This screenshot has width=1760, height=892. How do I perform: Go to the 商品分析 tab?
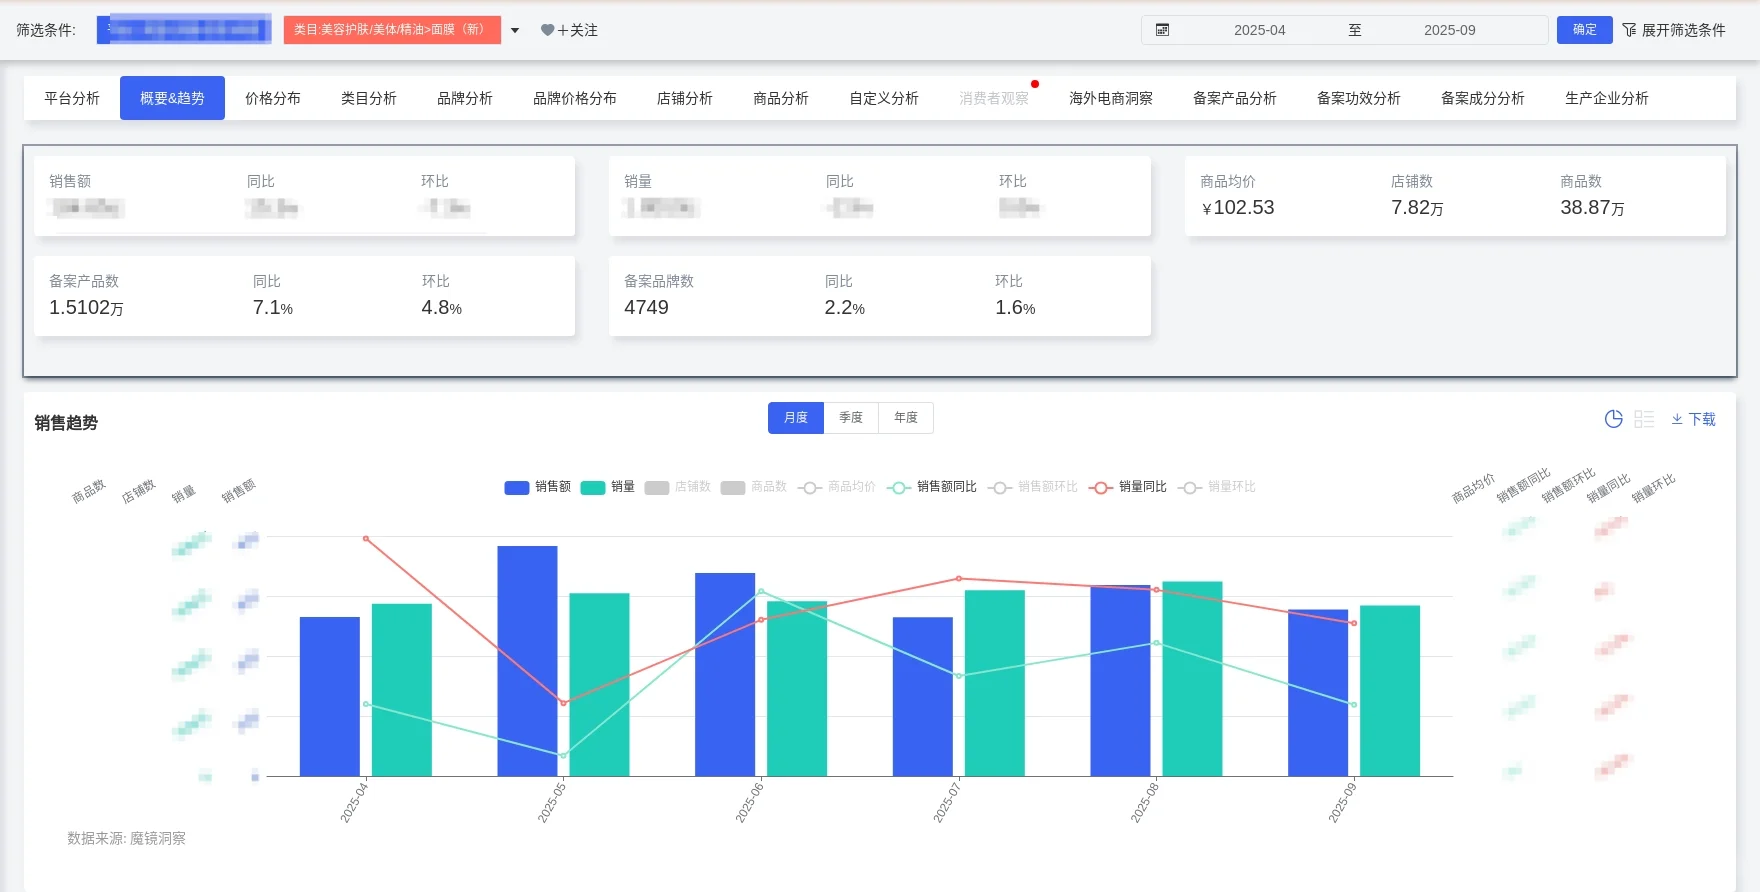pyautogui.click(x=781, y=98)
